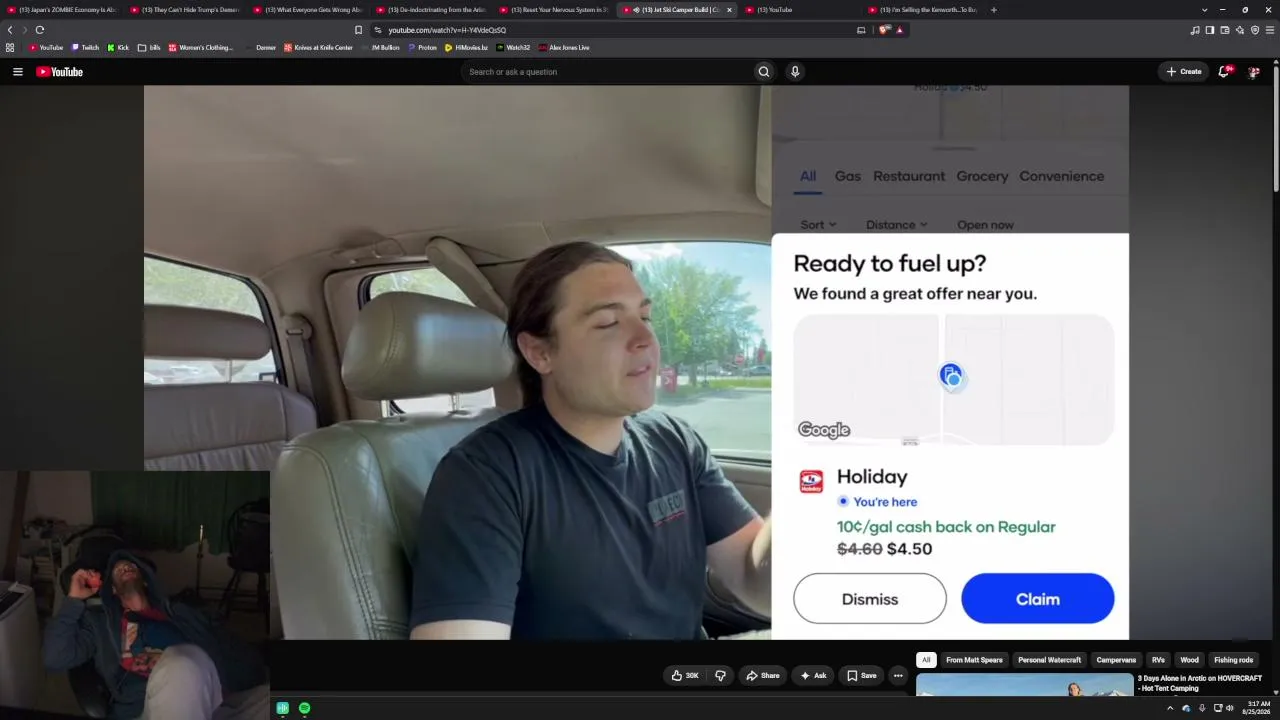Bookmark this page using the bookmark icon

(x=358, y=30)
